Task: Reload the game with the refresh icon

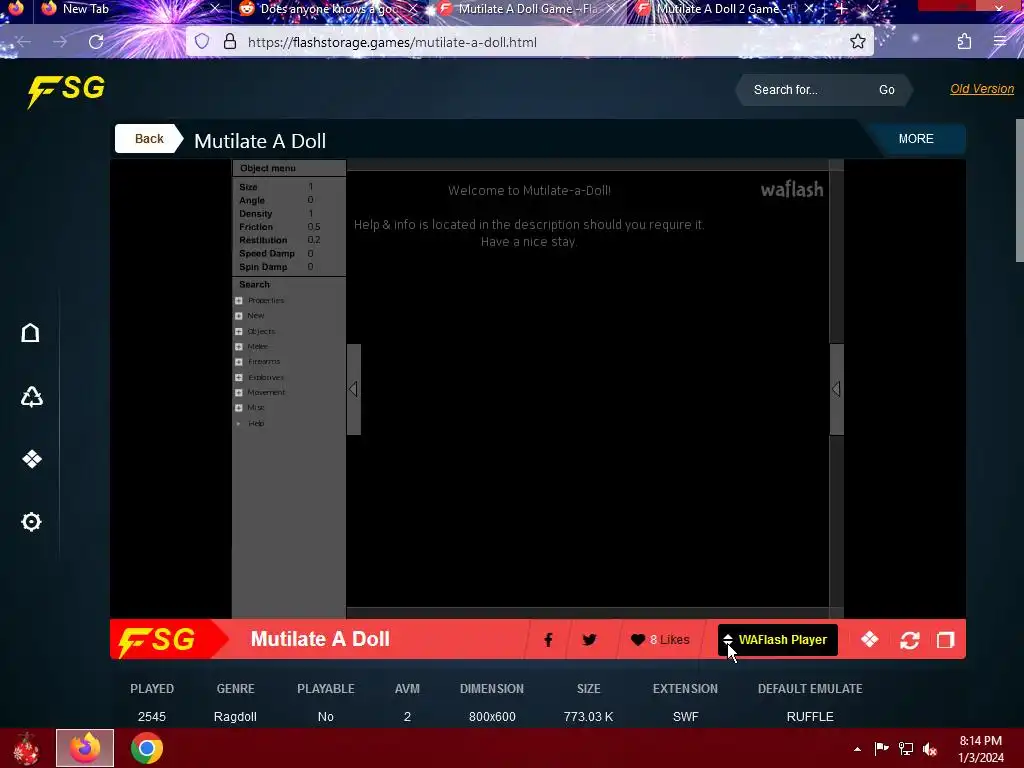Action: tap(910, 640)
